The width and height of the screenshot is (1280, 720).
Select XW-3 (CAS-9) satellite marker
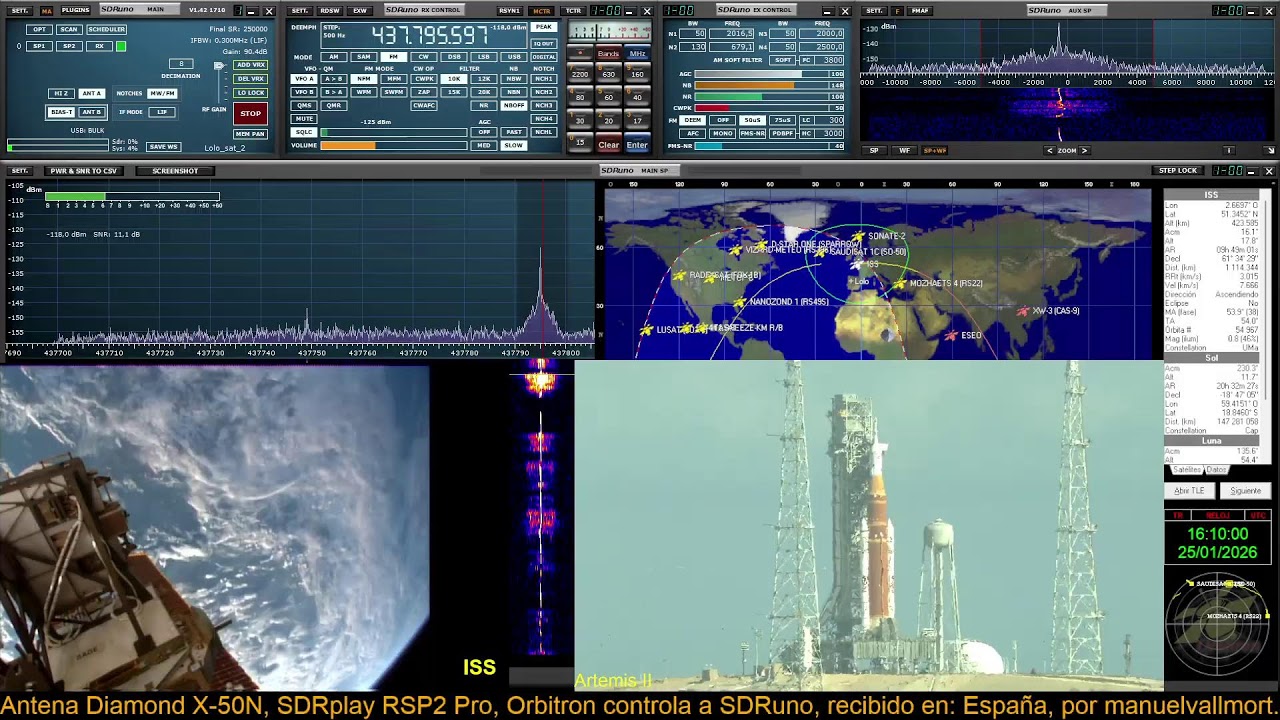1022,312
